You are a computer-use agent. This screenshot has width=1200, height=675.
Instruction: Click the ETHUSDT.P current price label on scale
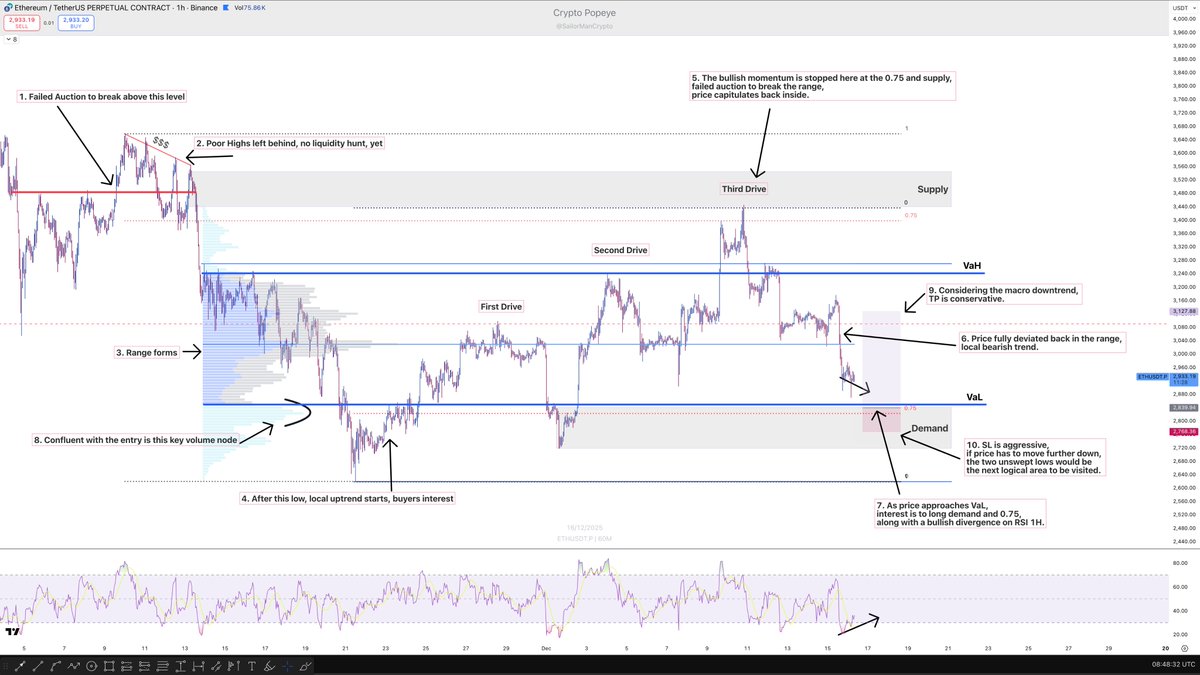coord(1151,376)
